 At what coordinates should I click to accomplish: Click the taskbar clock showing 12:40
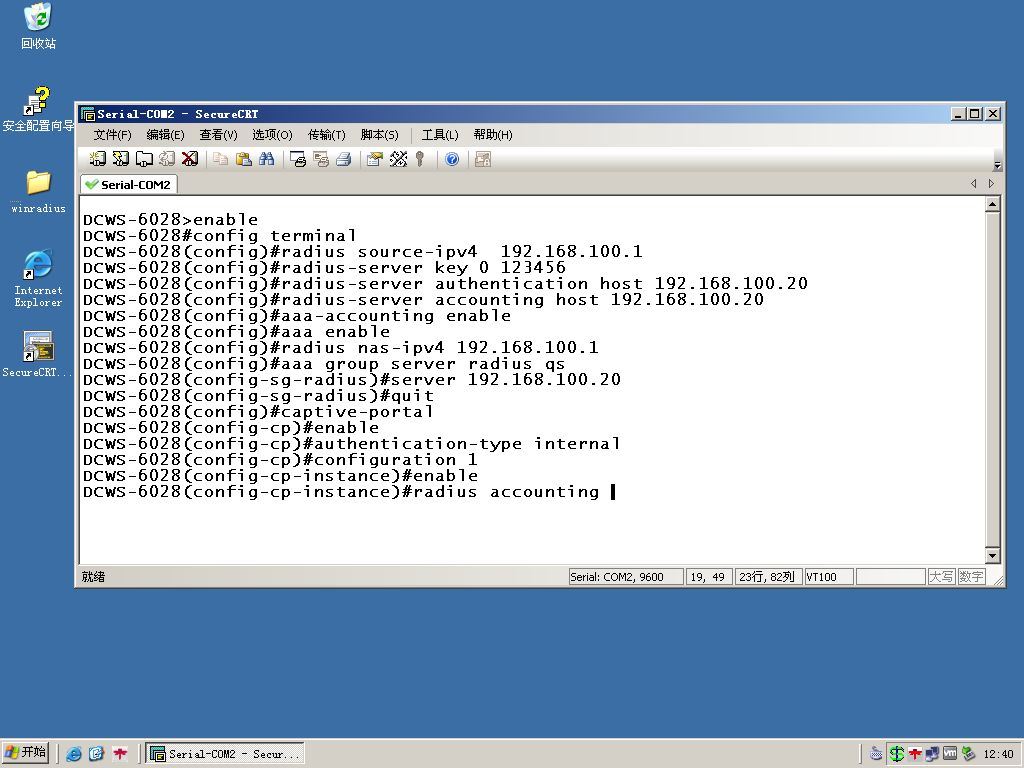pyautogui.click(x=999, y=754)
